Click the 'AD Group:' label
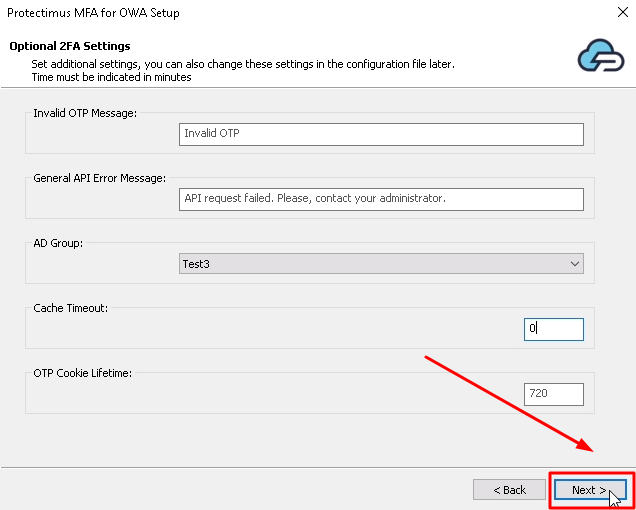The height and width of the screenshot is (510, 636). [x=58, y=243]
